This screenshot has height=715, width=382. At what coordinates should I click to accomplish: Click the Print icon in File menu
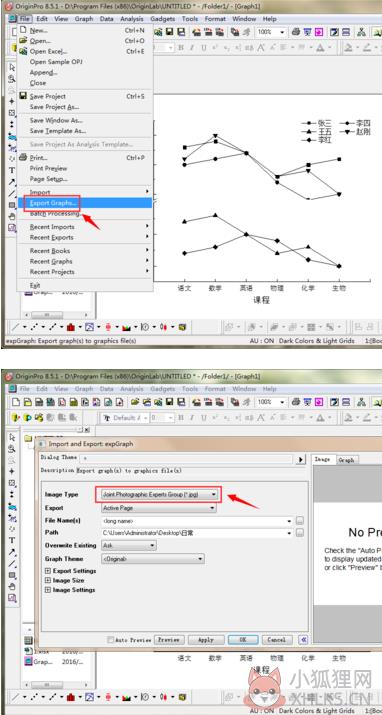pyautogui.click(x=23, y=157)
